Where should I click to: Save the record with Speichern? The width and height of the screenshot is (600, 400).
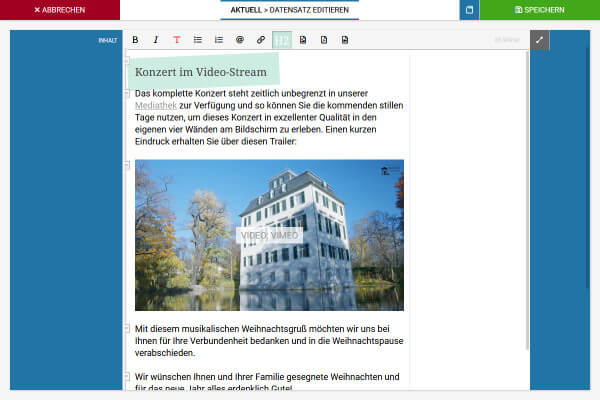point(540,10)
